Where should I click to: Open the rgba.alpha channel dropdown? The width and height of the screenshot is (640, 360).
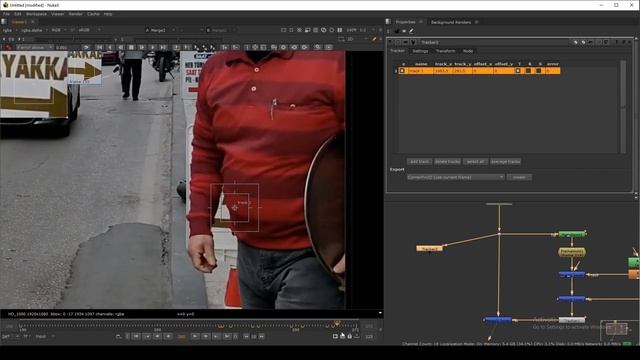35,30
